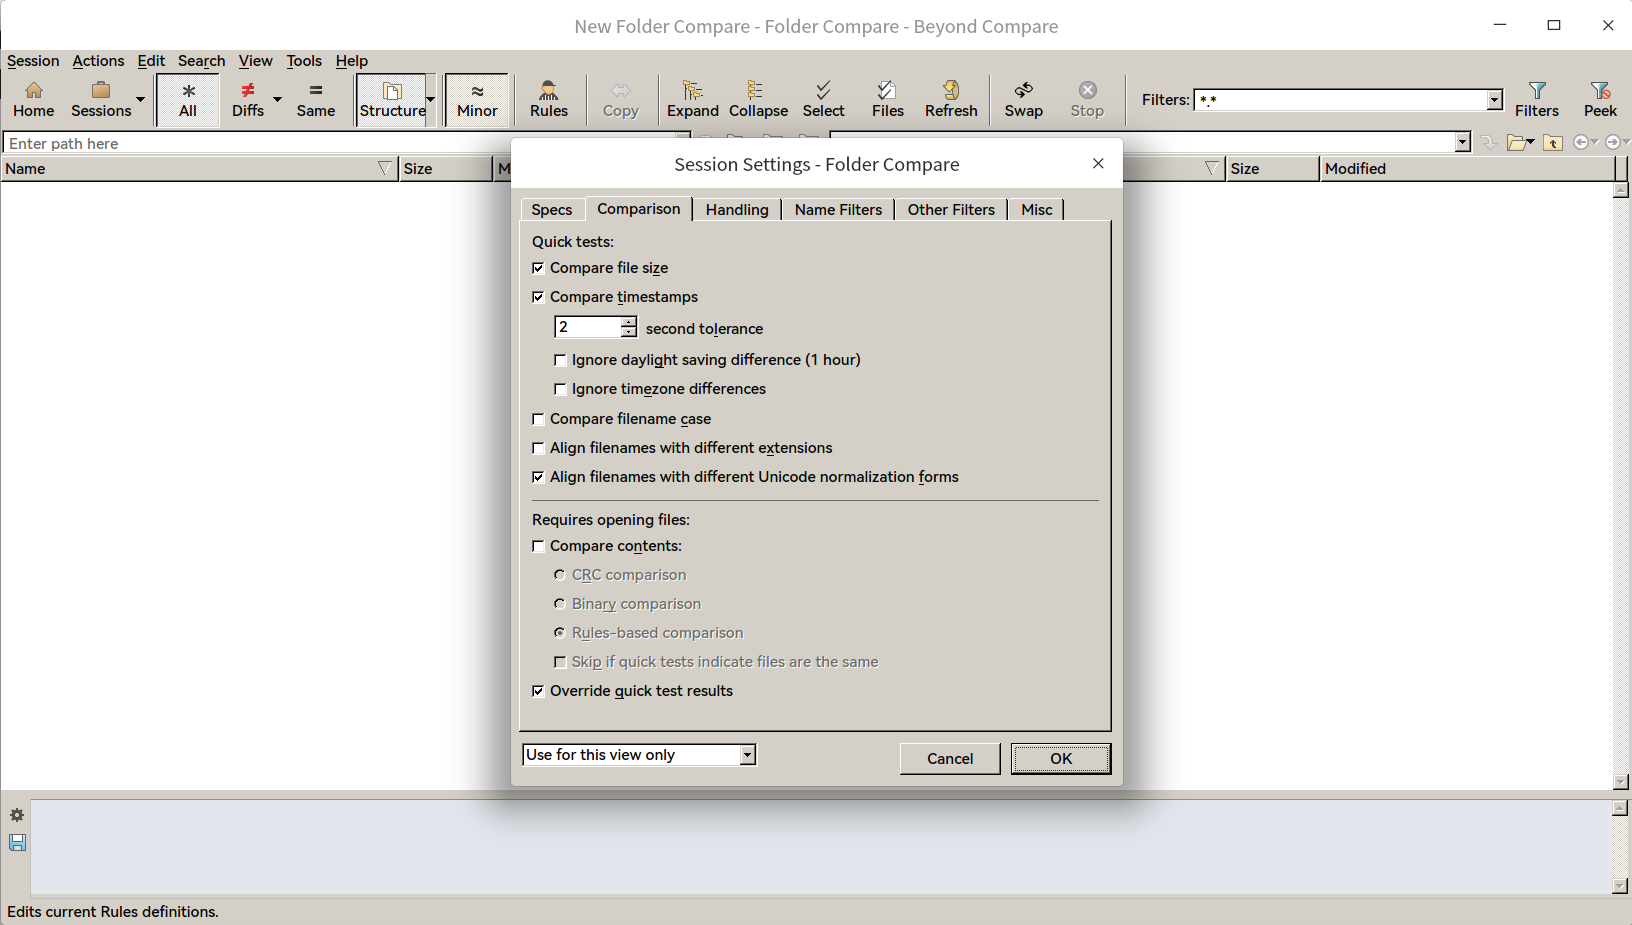
Task: Open the Sessions dropdown arrow
Action: pos(140,100)
